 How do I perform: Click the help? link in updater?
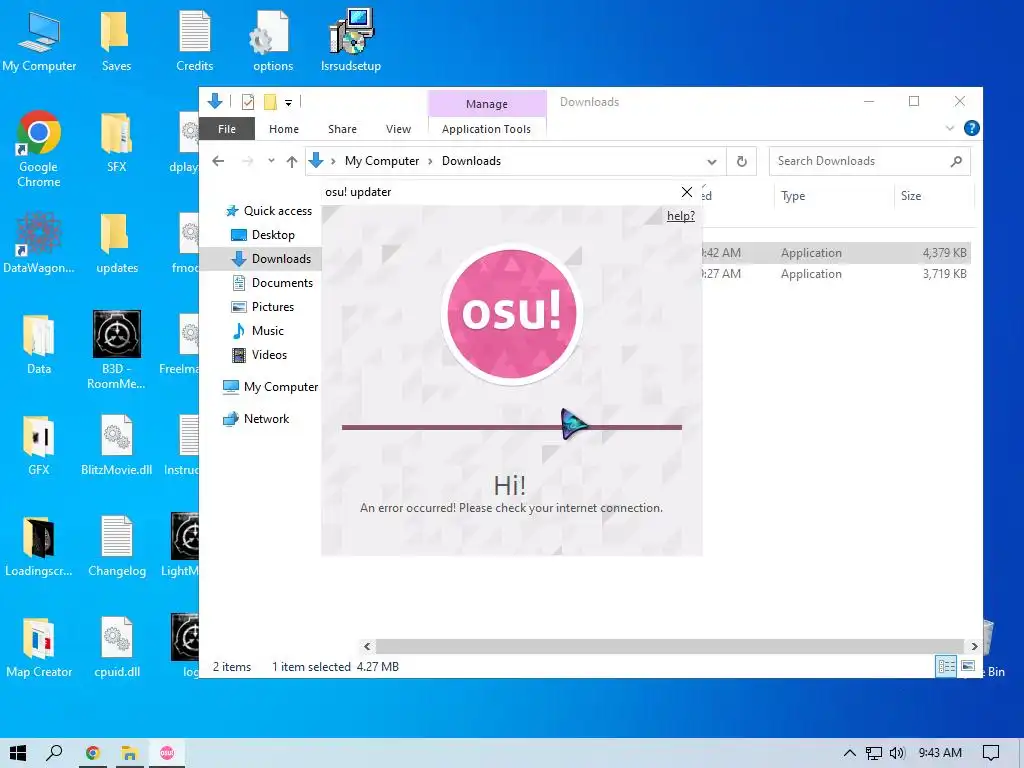coord(680,216)
